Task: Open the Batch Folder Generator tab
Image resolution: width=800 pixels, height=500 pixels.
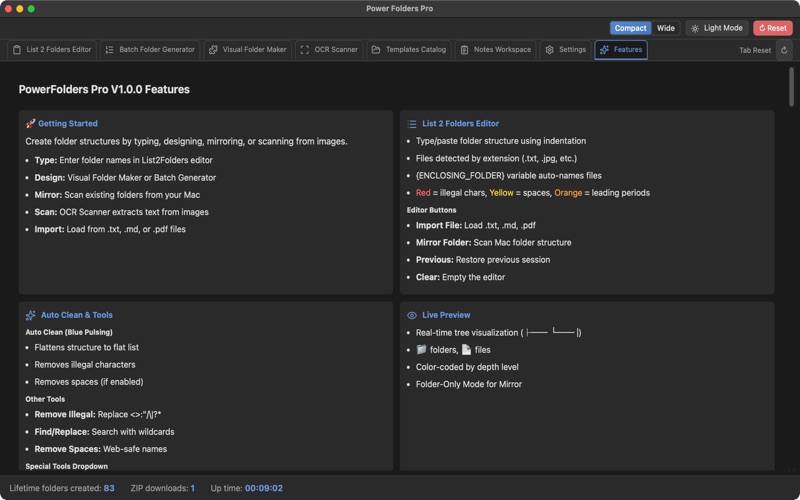Action: (150, 50)
